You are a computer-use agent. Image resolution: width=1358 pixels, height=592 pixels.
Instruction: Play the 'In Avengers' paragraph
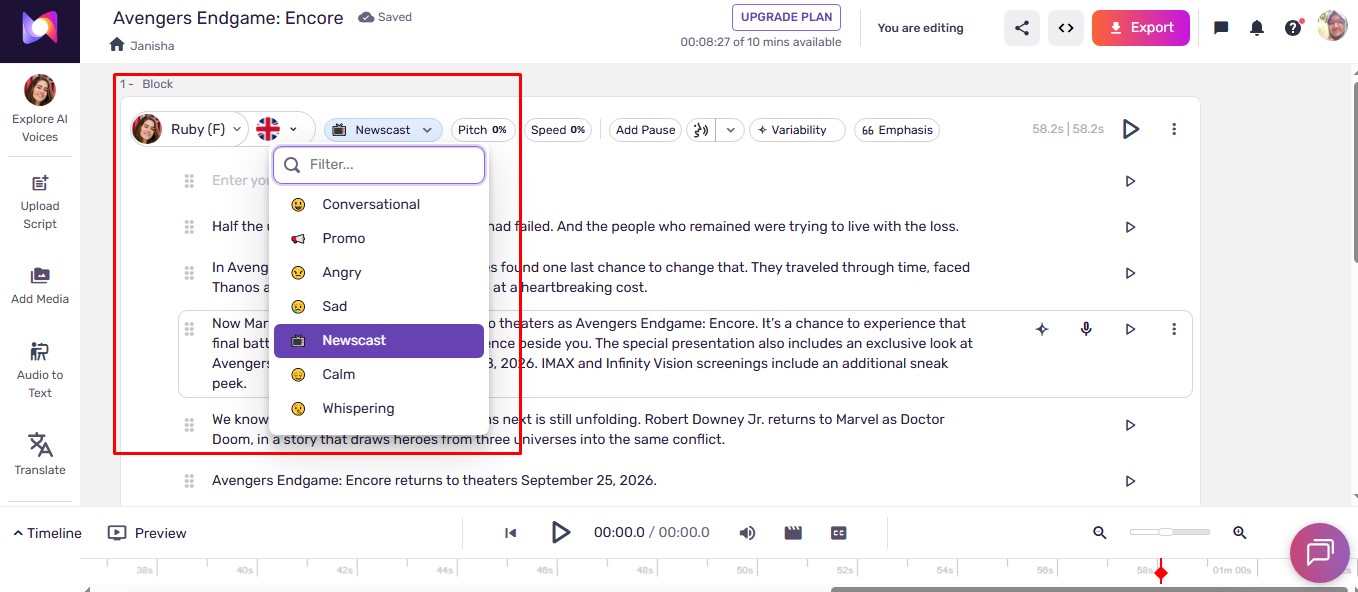pyautogui.click(x=1130, y=273)
